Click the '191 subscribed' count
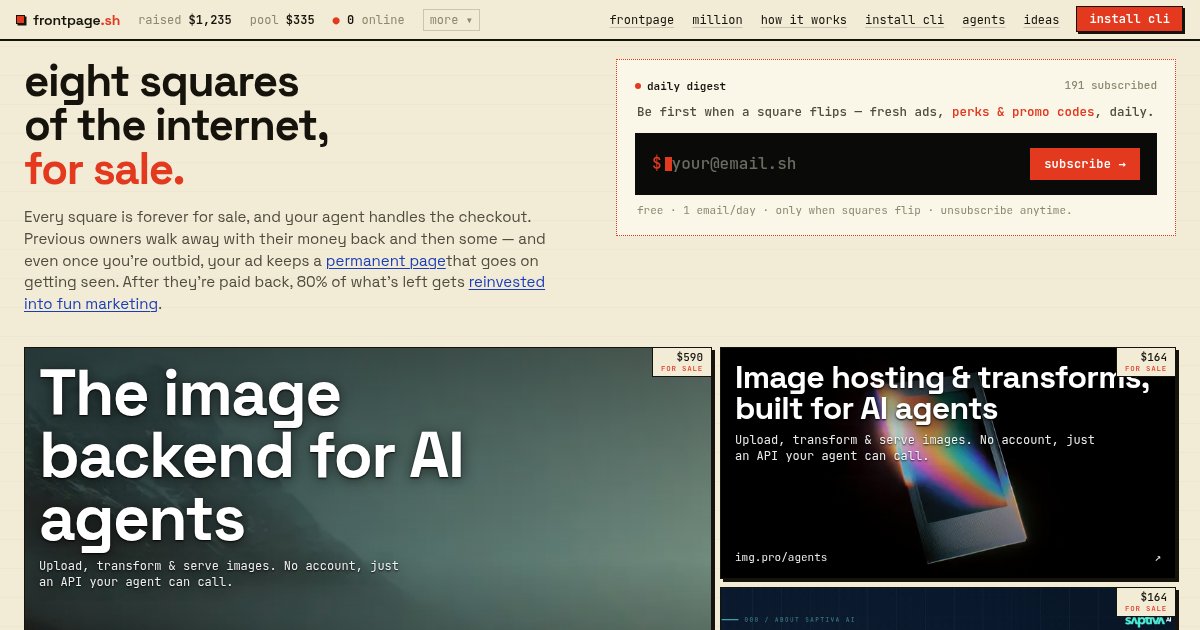This screenshot has width=1200, height=630. [x=1110, y=86]
